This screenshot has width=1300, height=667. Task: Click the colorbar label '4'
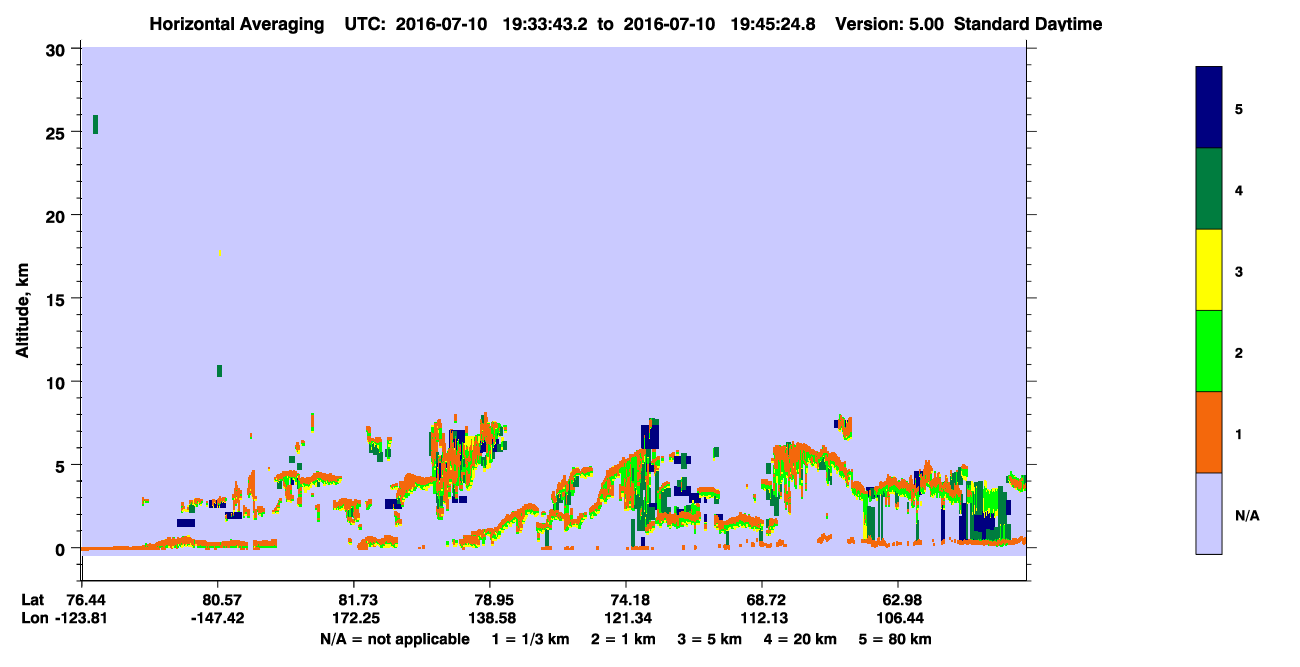pyautogui.click(x=1239, y=190)
